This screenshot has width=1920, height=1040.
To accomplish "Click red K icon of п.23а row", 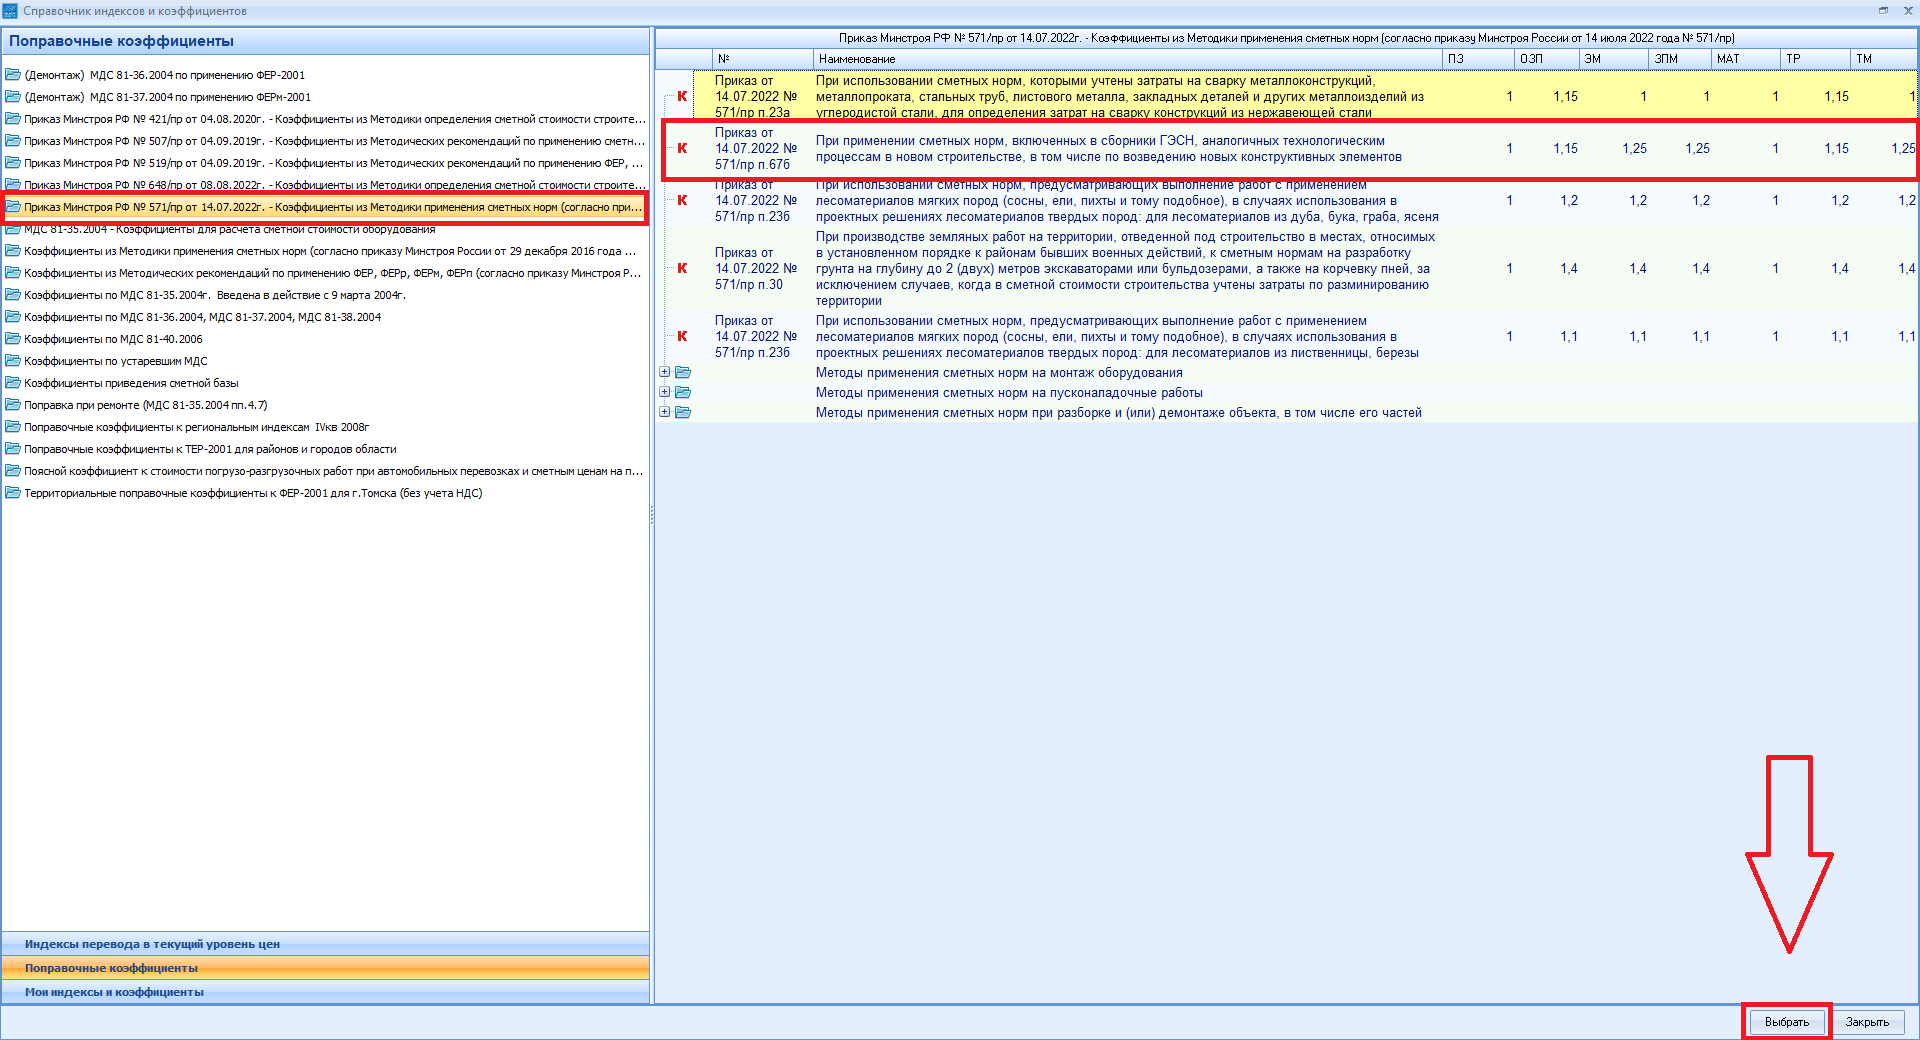I will tap(682, 97).
